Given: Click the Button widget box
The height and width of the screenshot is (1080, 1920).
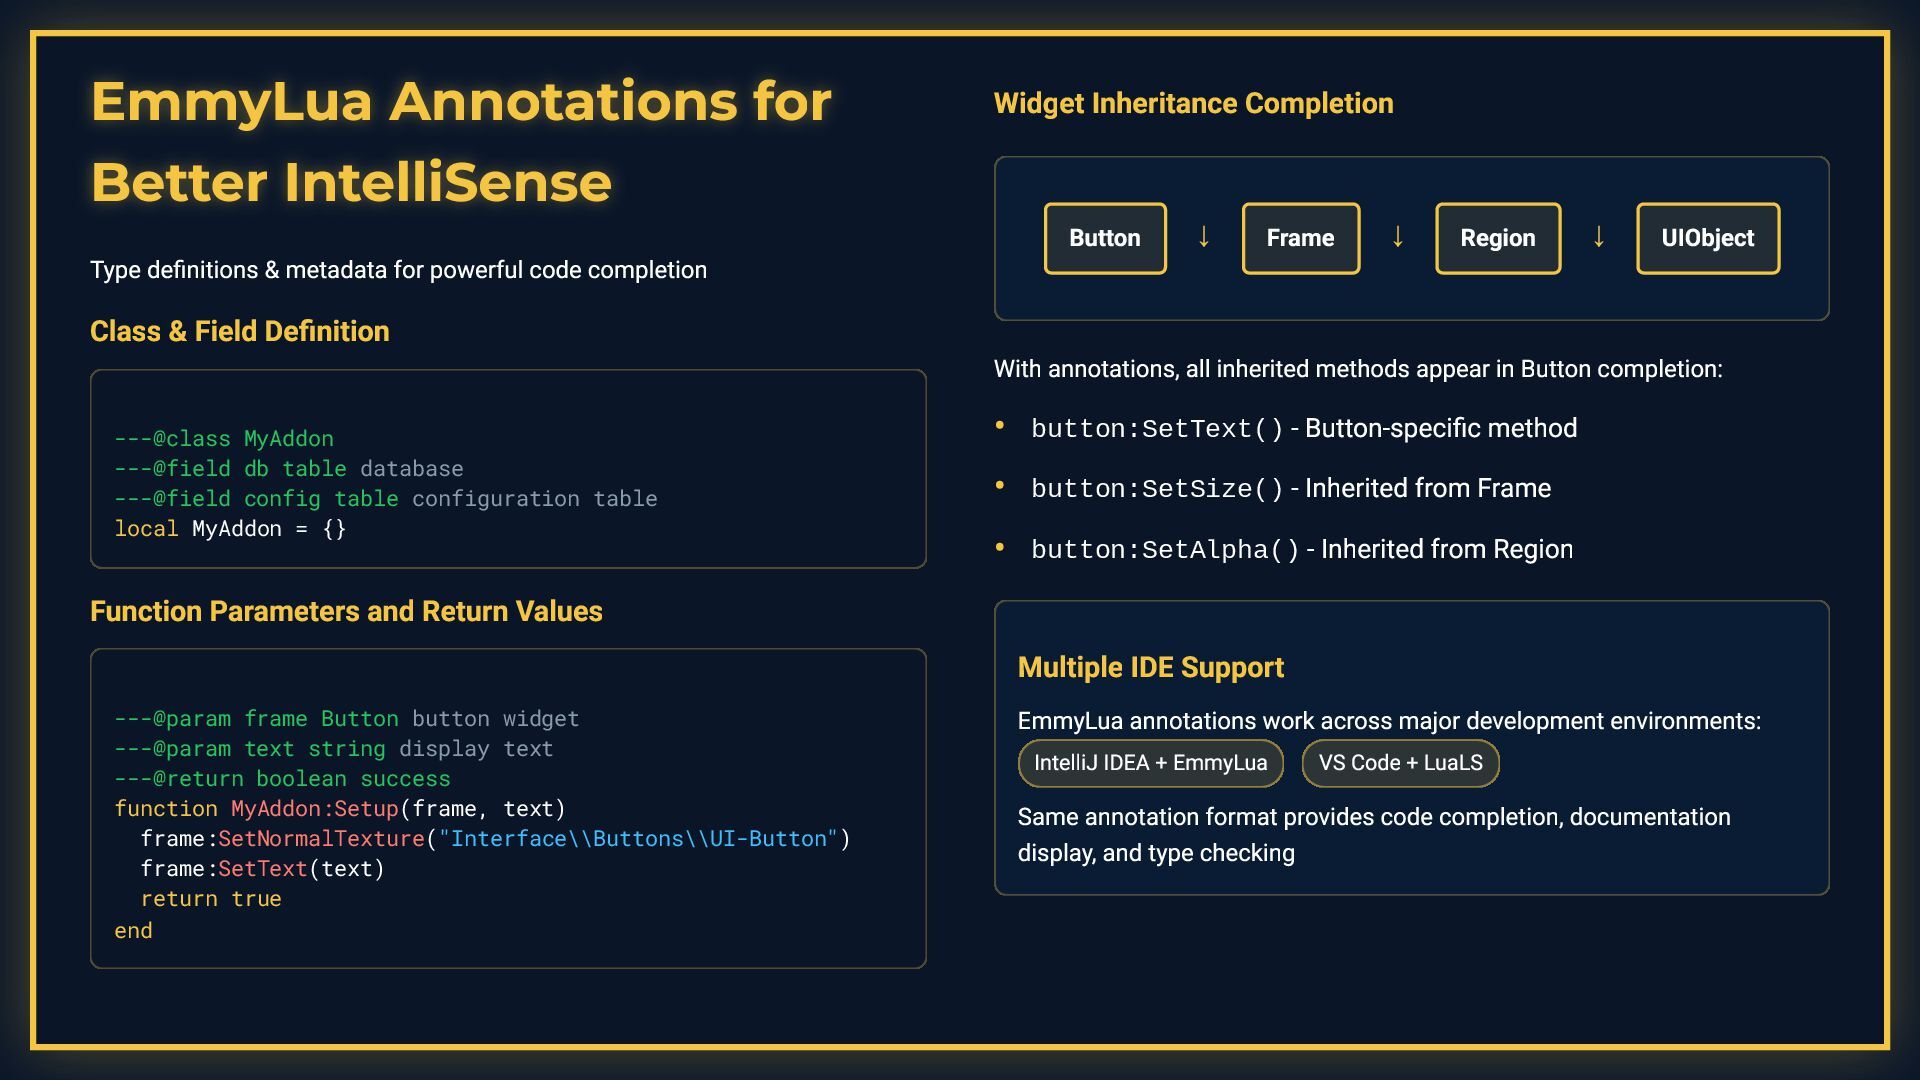Looking at the screenshot, I should [1104, 238].
